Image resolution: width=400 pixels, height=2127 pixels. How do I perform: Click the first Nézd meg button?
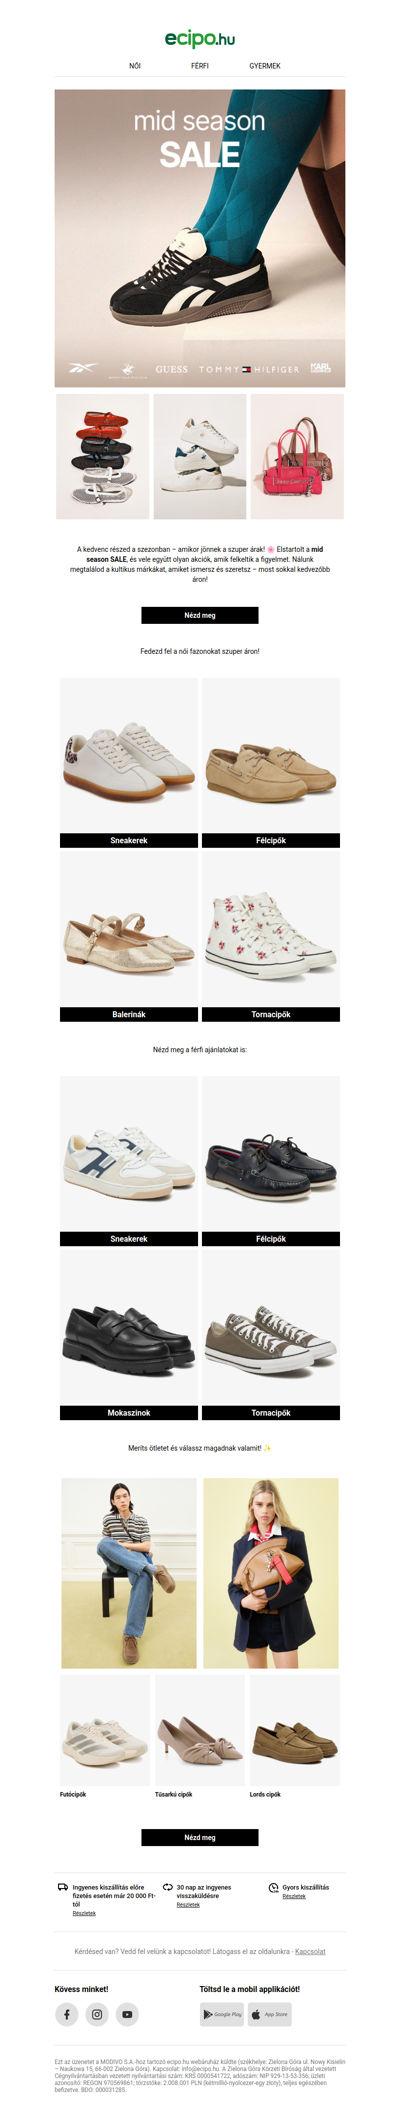(200, 615)
